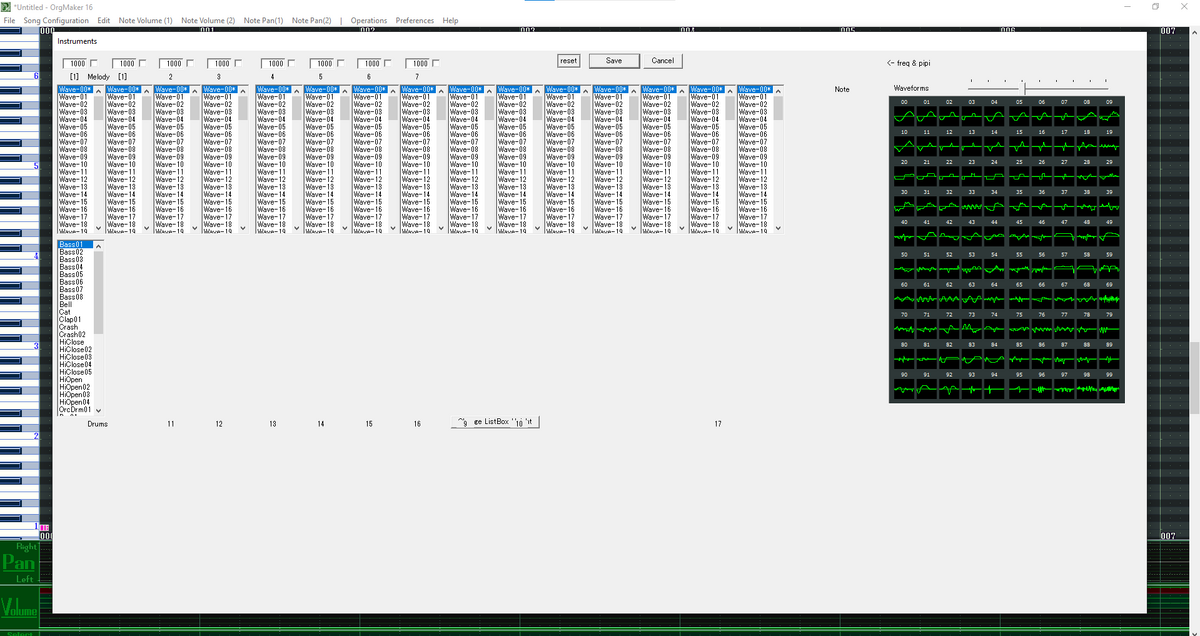The image size is (1200, 636).
Task: Select waveform thumbnail 70
Action: point(904,327)
